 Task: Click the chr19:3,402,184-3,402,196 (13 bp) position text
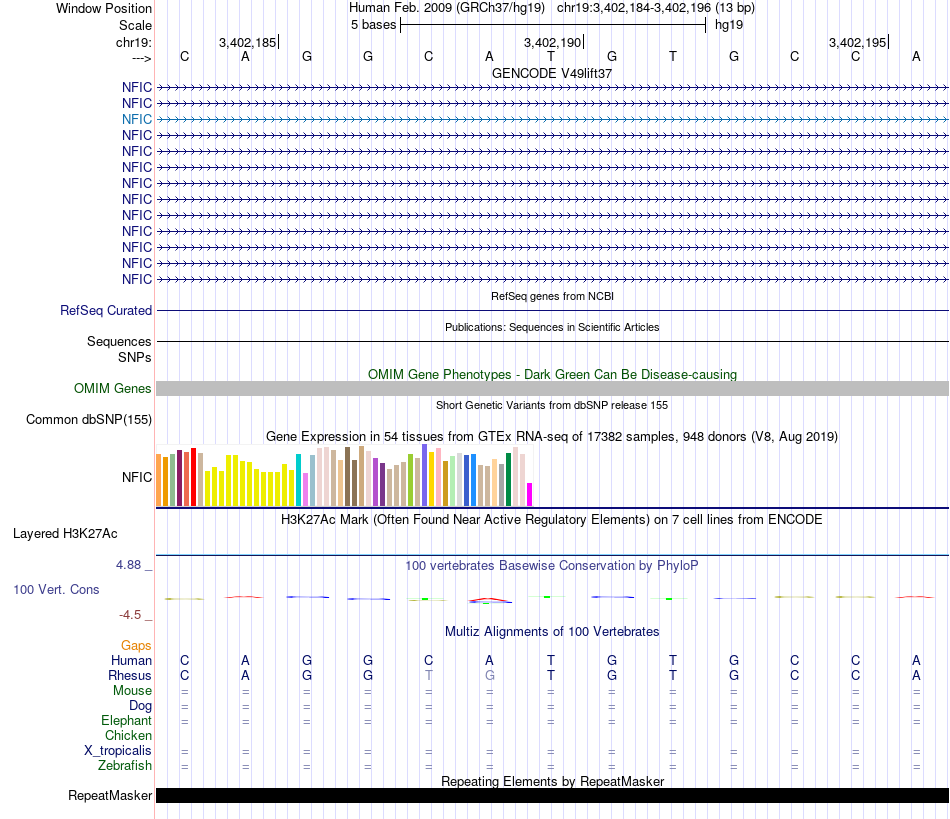click(x=656, y=8)
